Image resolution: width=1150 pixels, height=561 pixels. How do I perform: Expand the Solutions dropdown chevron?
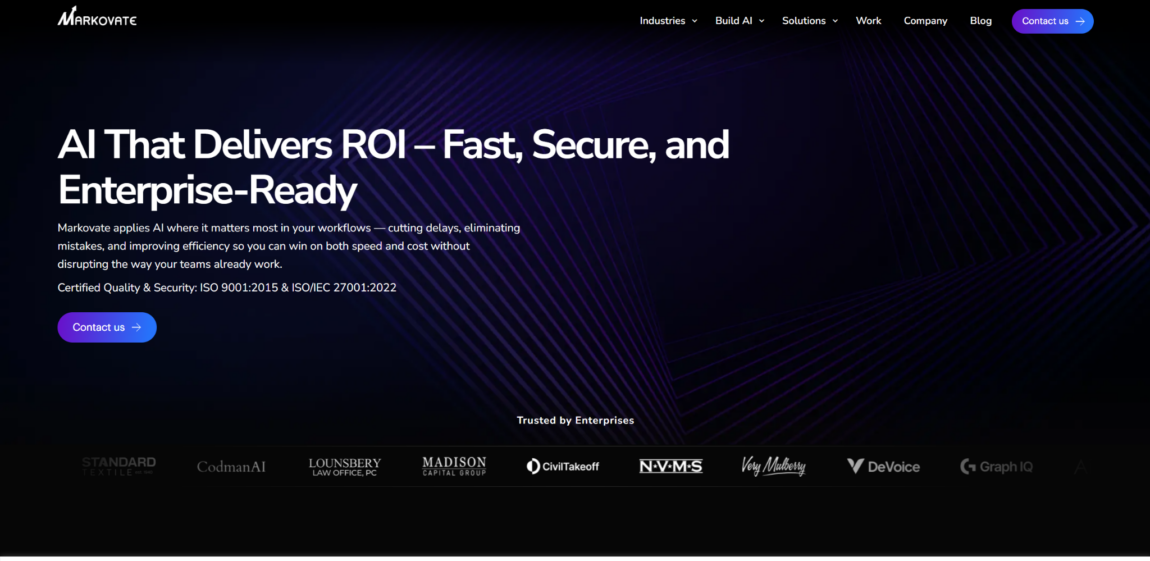tap(835, 21)
